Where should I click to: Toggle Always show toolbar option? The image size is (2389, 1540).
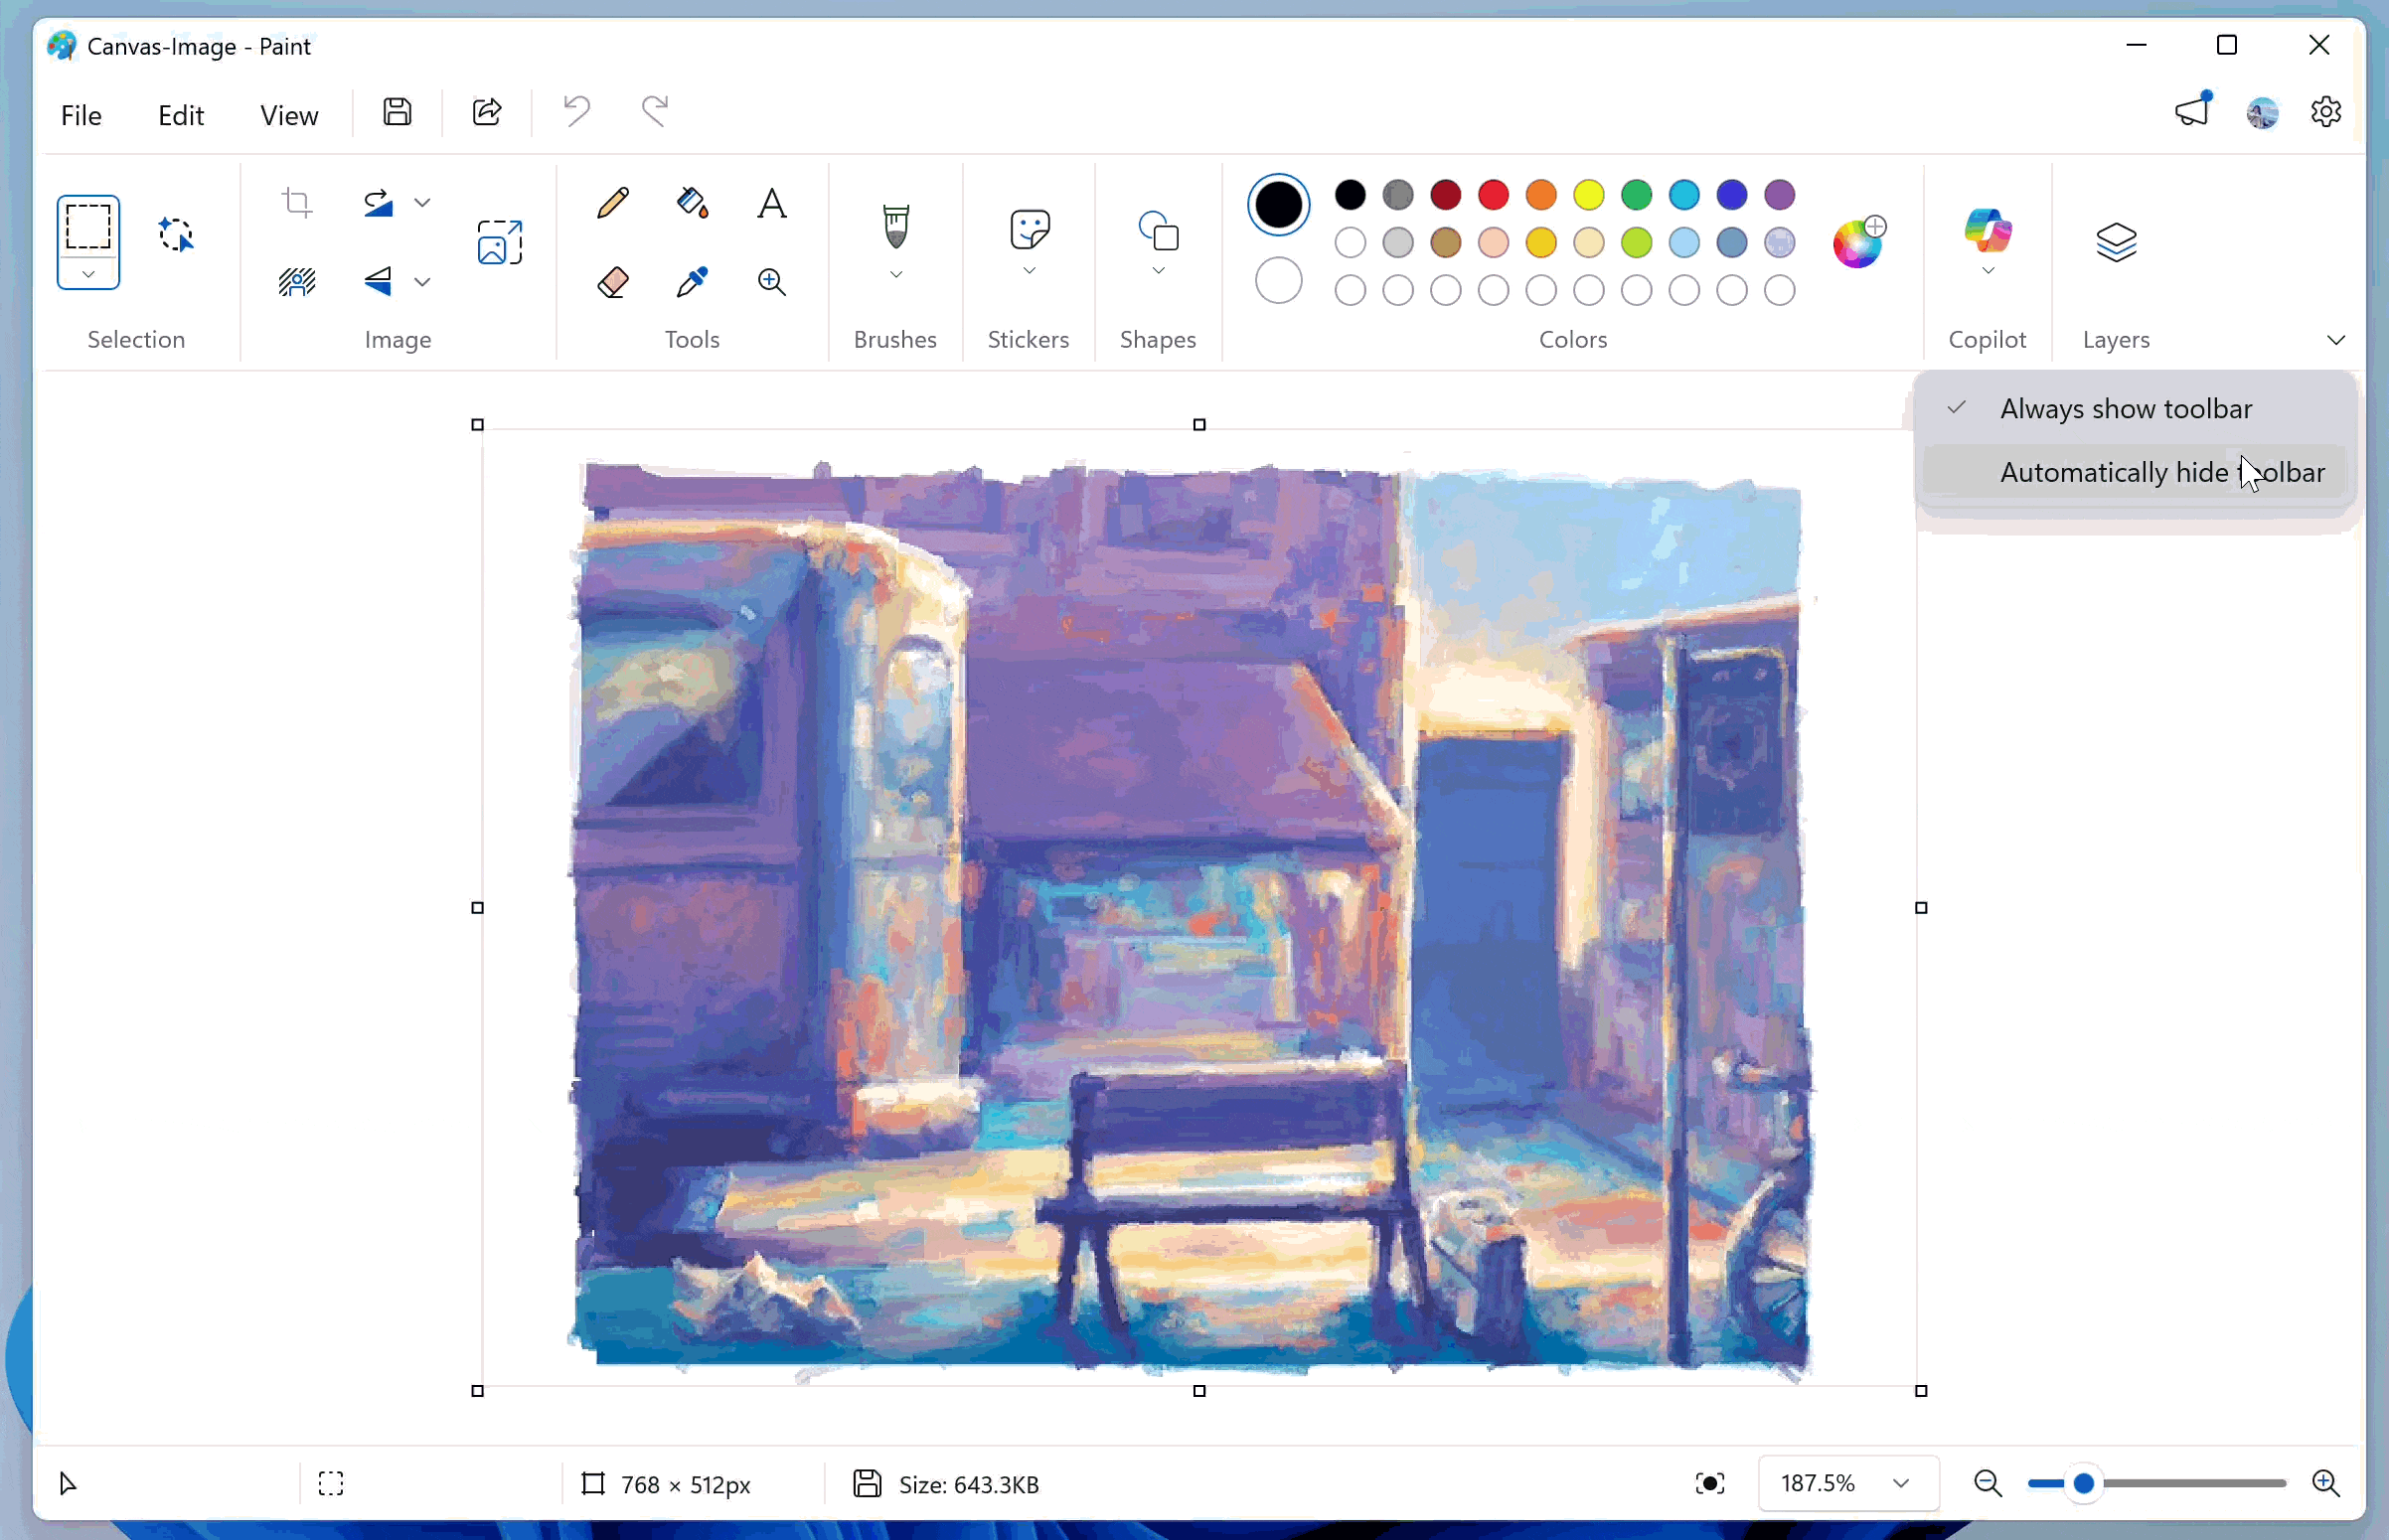click(2124, 408)
